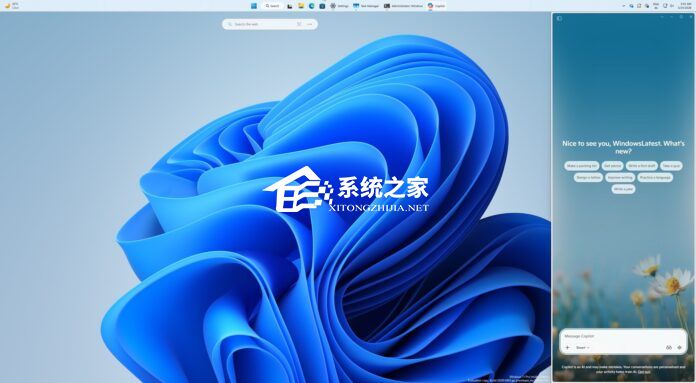This screenshot has width=696, height=383.
Task: Open the Edge browser taskbar icon
Action: pos(312,6)
